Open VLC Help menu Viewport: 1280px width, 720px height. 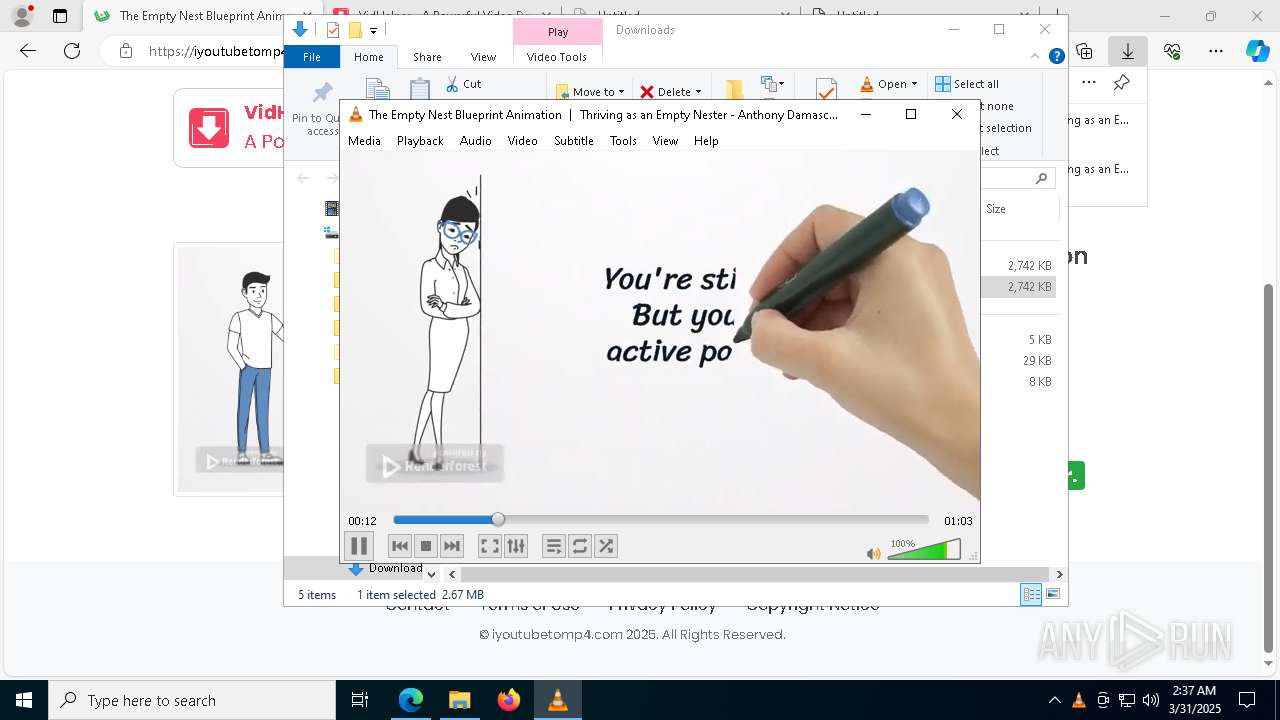(706, 141)
